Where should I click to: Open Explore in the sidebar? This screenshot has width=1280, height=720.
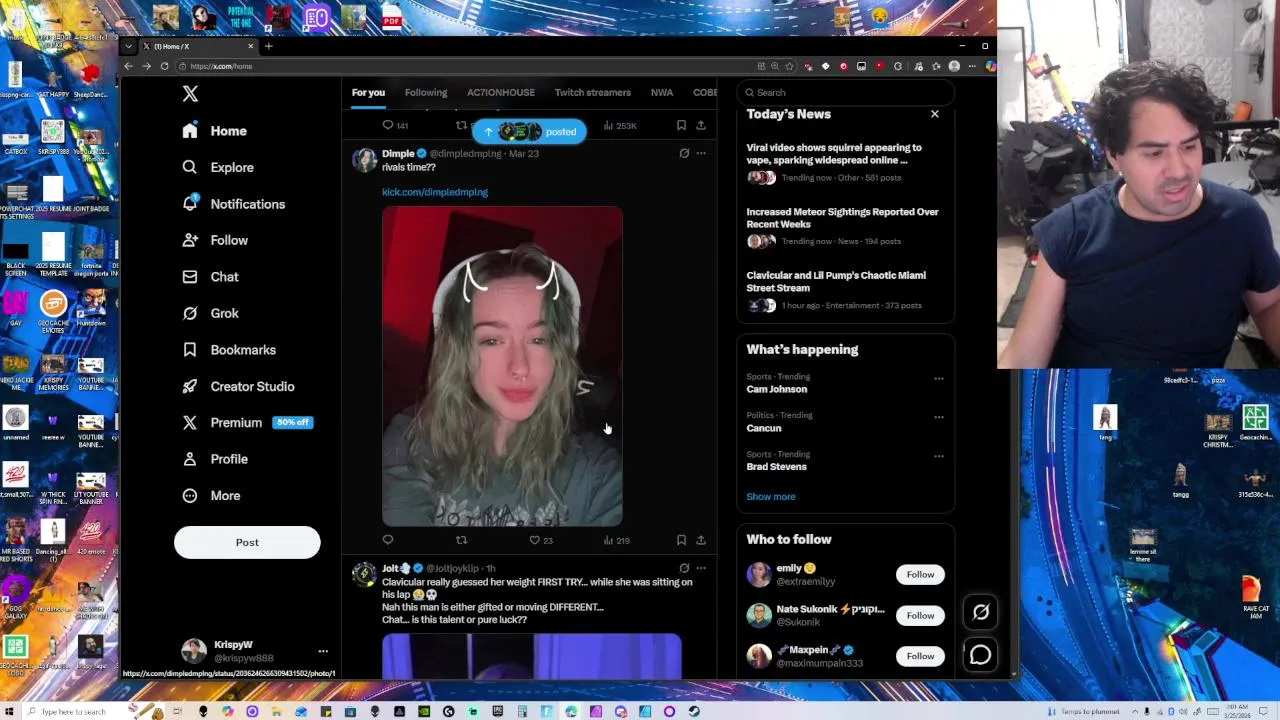[218, 167]
